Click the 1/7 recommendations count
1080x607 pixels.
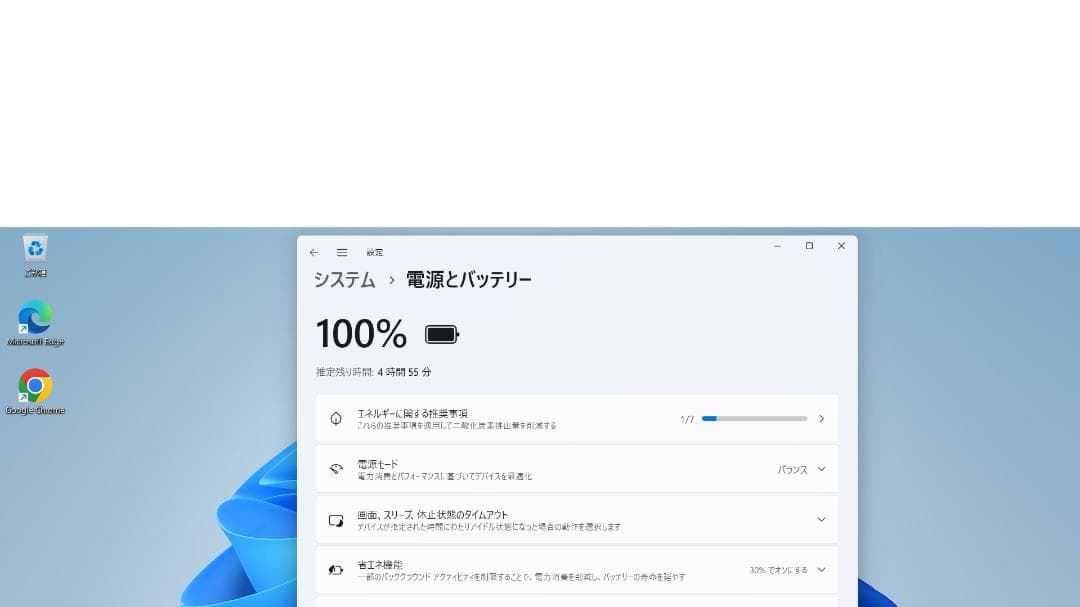point(687,420)
